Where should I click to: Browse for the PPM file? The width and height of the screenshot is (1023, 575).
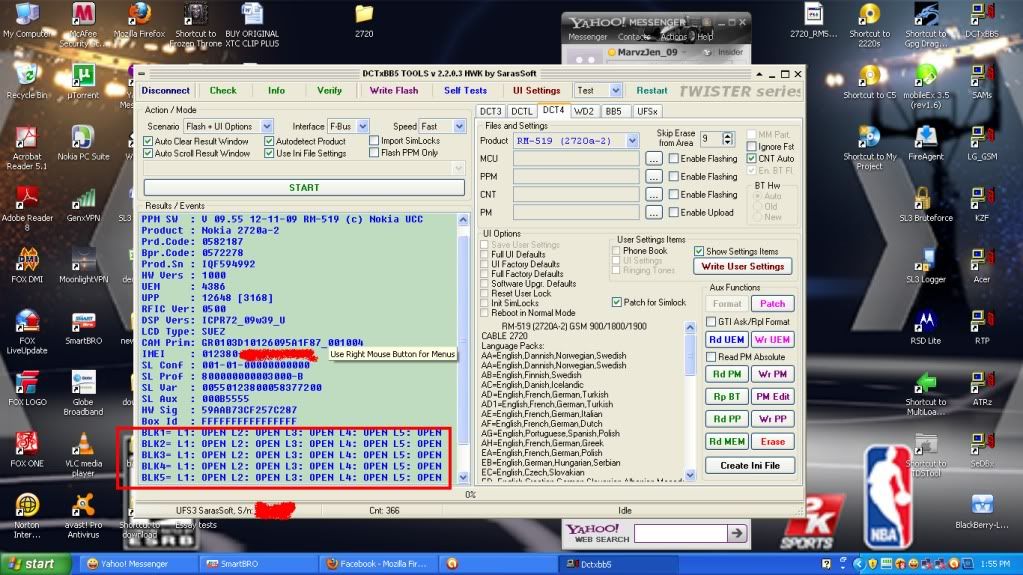pos(654,176)
